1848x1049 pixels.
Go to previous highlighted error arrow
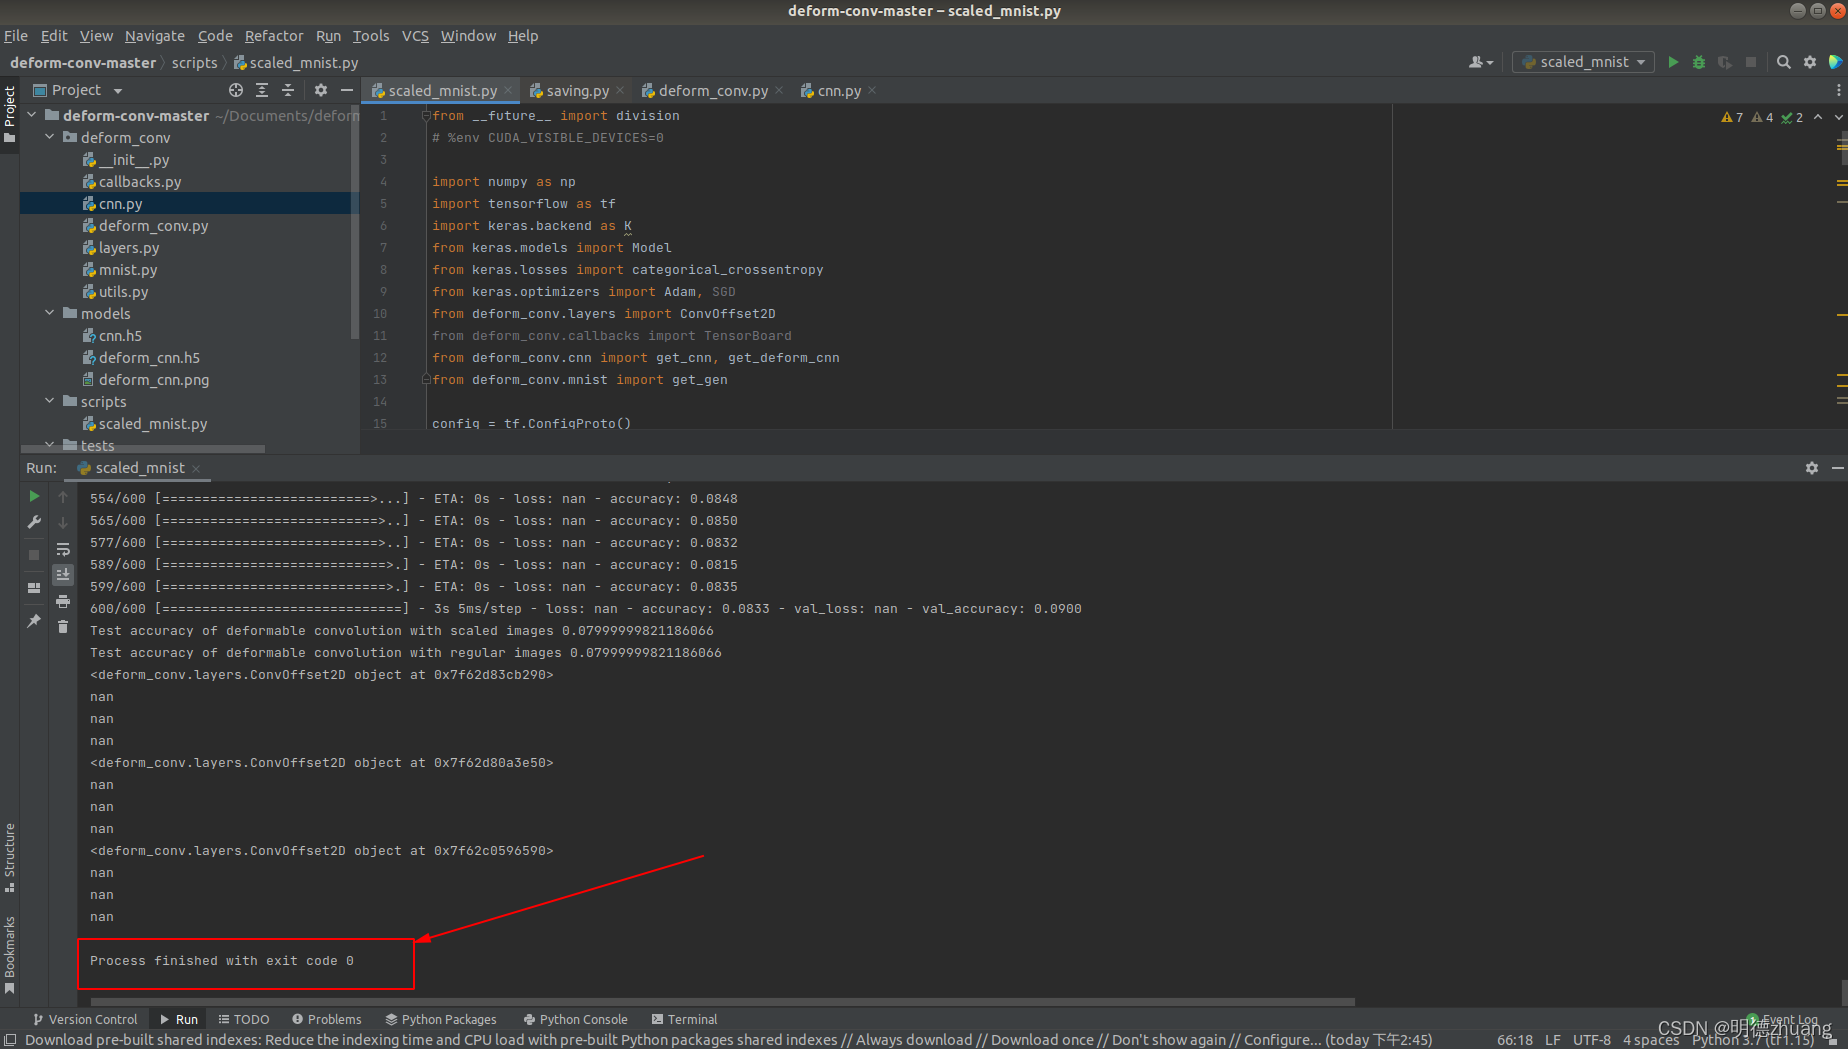[1818, 117]
